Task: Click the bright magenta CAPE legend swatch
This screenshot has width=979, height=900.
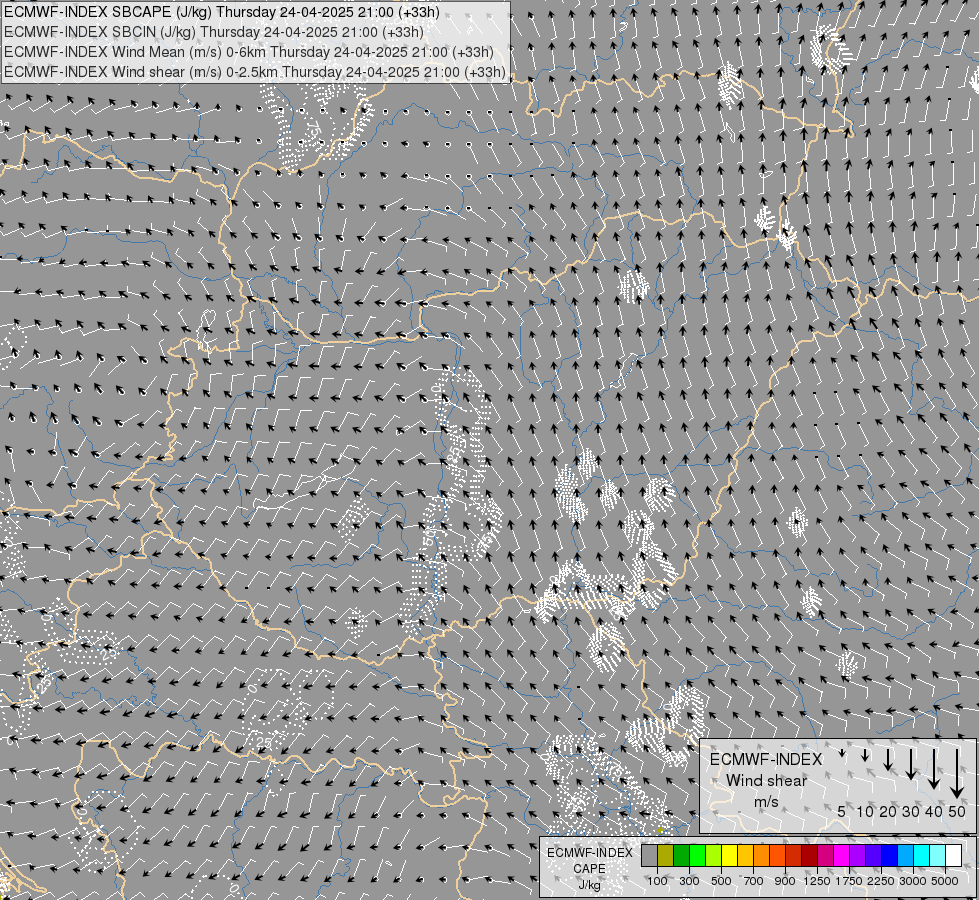Action: coord(842,856)
